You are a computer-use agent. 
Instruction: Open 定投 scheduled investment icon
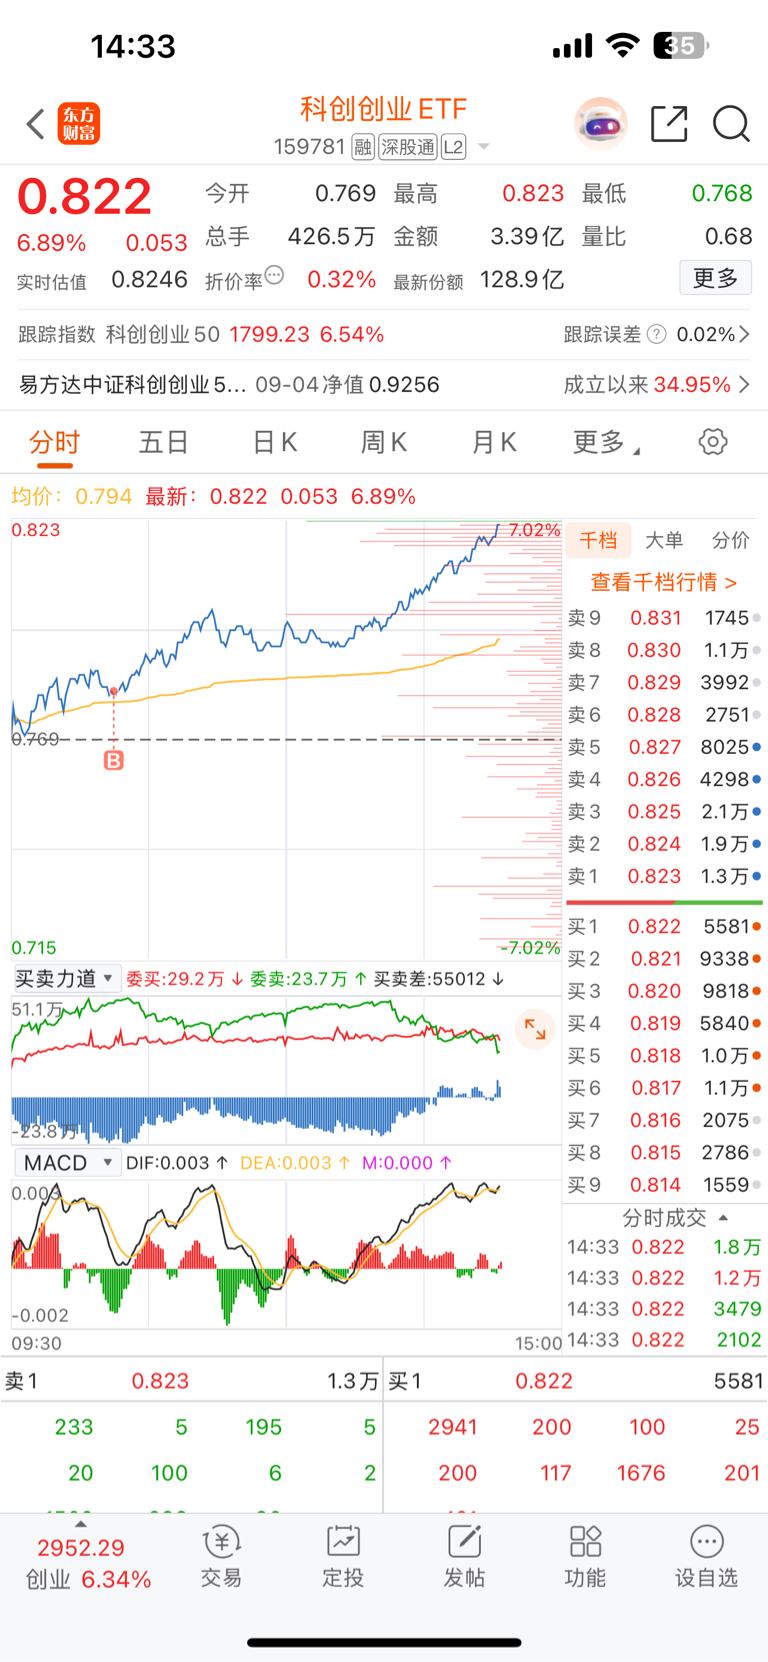pyautogui.click(x=343, y=1557)
